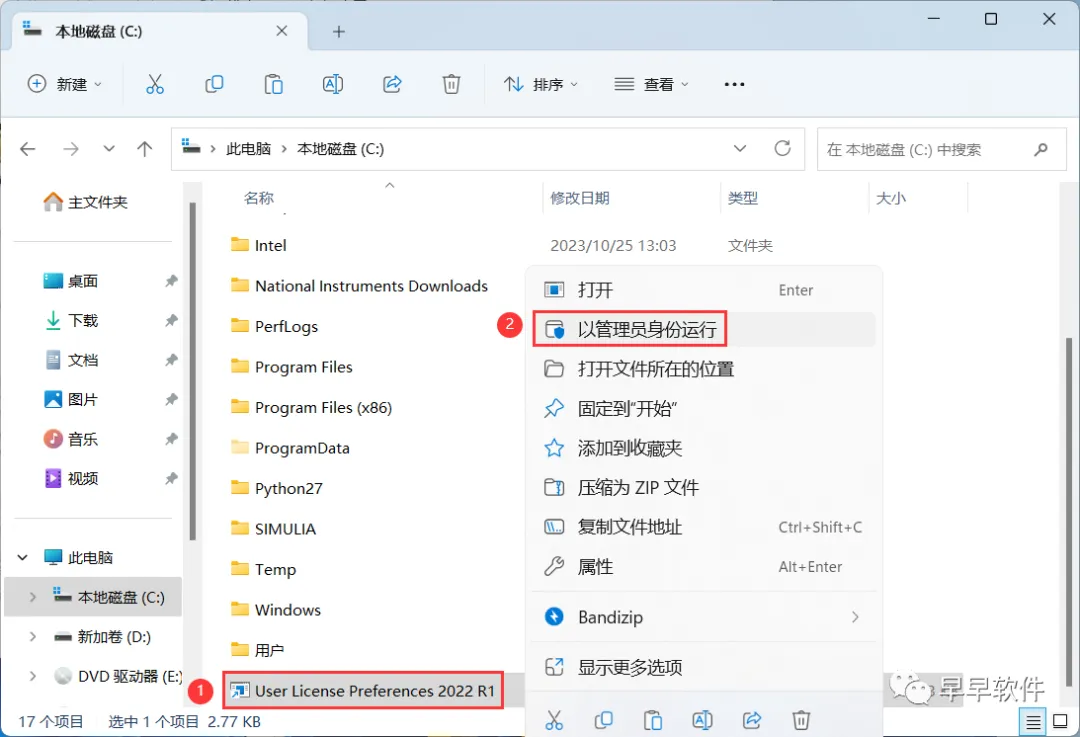Select the National Instruments Downloads folder
This screenshot has width=1080, height=737.
(360, 286)
